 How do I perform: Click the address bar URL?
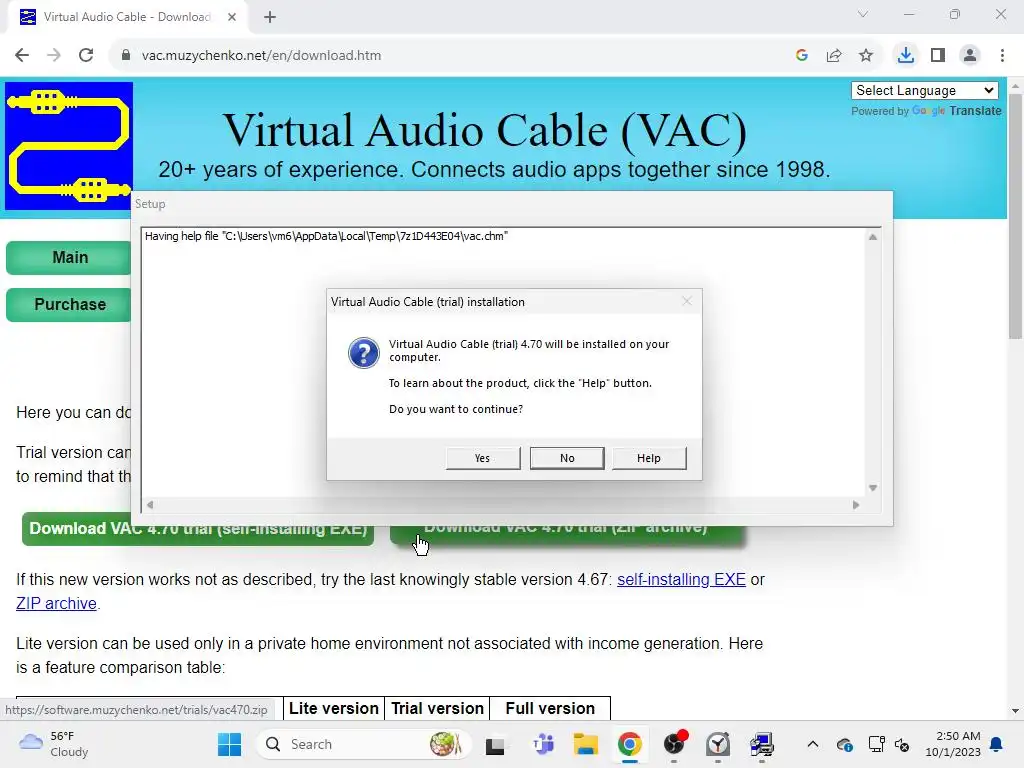click(x=261, y=56)
